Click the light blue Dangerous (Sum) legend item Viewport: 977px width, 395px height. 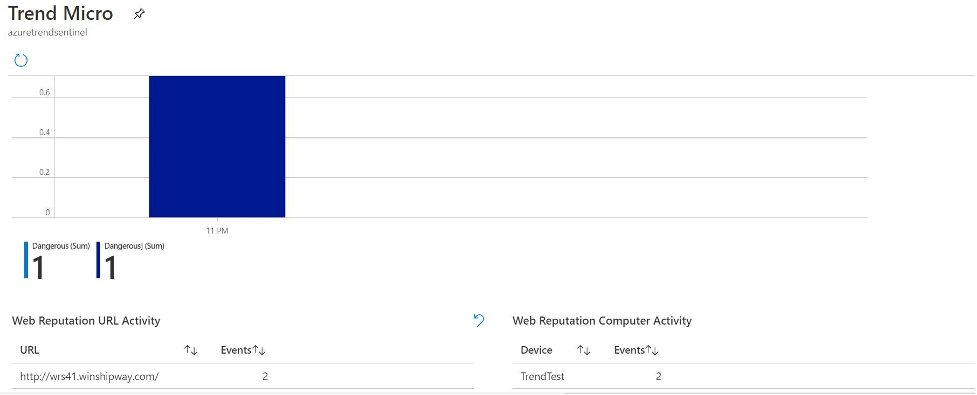57,260
